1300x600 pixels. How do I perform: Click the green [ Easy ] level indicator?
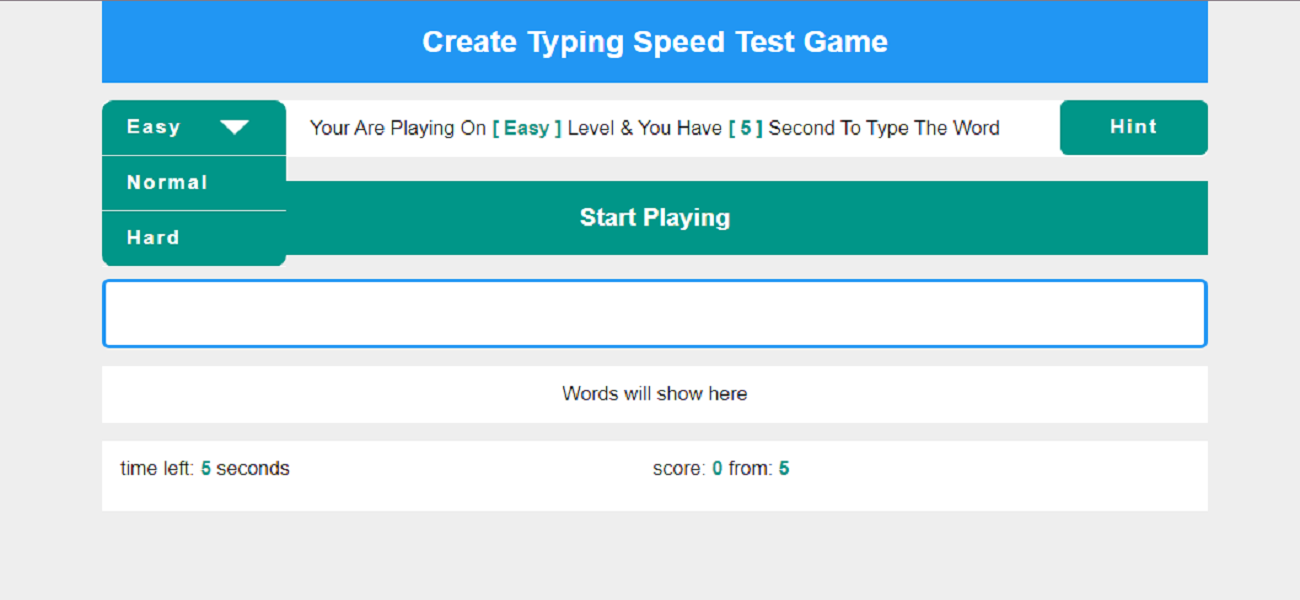click(x=527, y=128)
